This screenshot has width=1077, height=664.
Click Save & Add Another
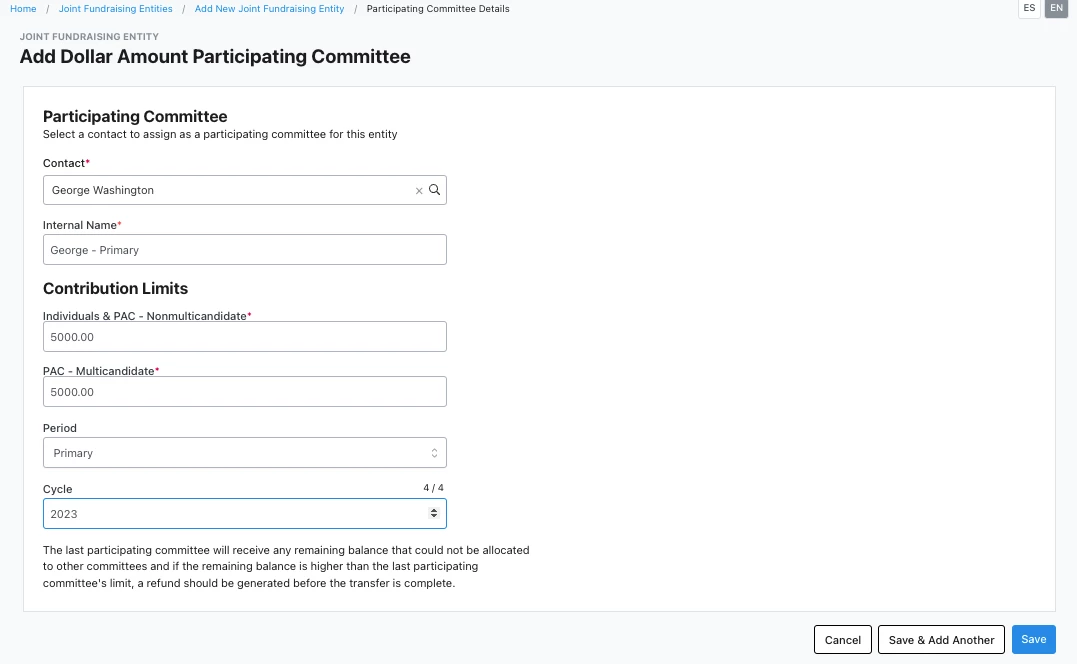point(940,639)
